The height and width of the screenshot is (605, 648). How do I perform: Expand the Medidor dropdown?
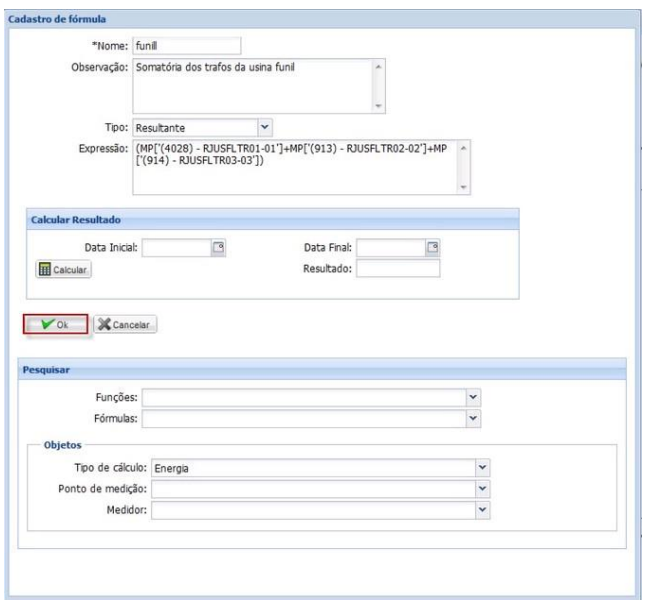coord(482,510)
